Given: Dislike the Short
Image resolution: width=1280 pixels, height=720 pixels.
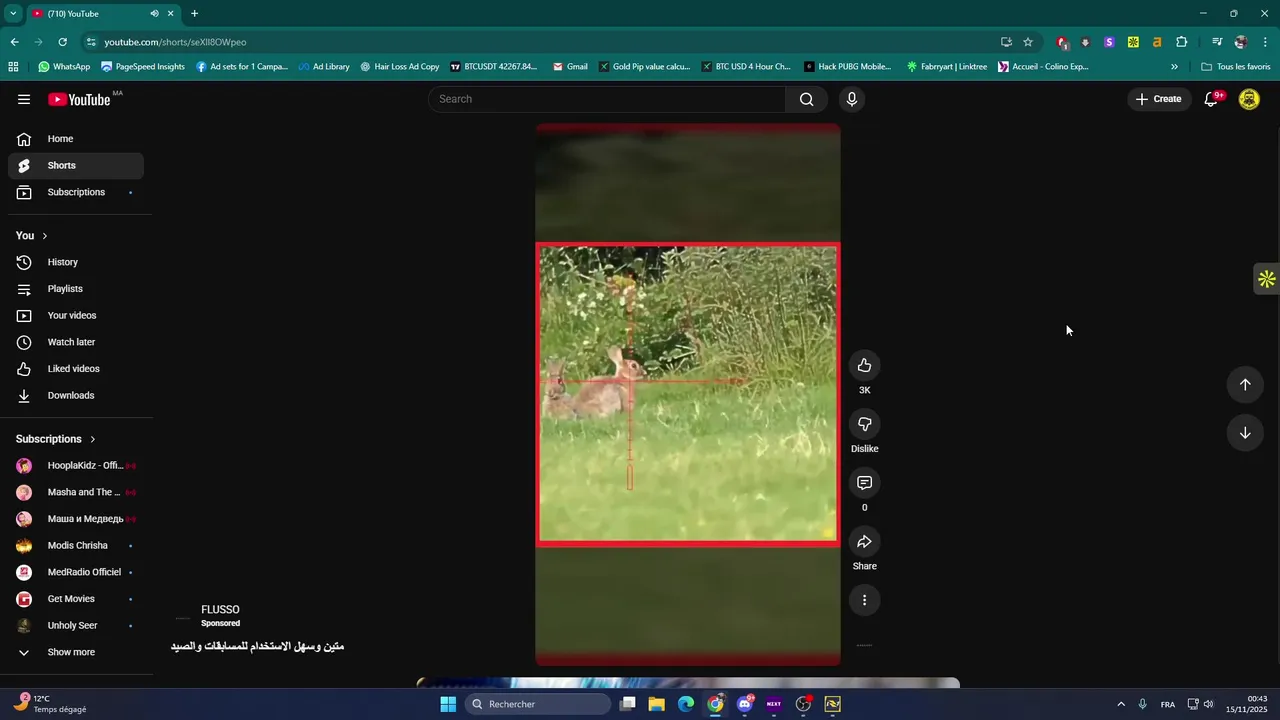Looking at the screenshot, I should (865, 424).
